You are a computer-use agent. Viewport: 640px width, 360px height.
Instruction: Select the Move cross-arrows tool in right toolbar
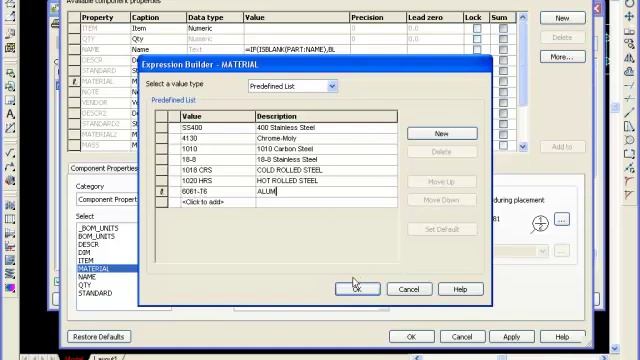pos(629,16)
